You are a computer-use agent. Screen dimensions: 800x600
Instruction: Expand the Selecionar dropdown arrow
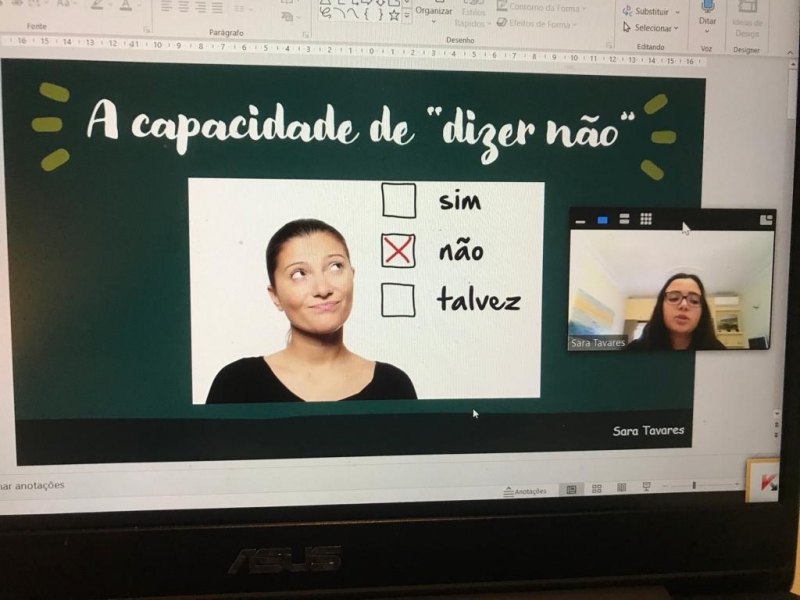click(x=676, y=29)
